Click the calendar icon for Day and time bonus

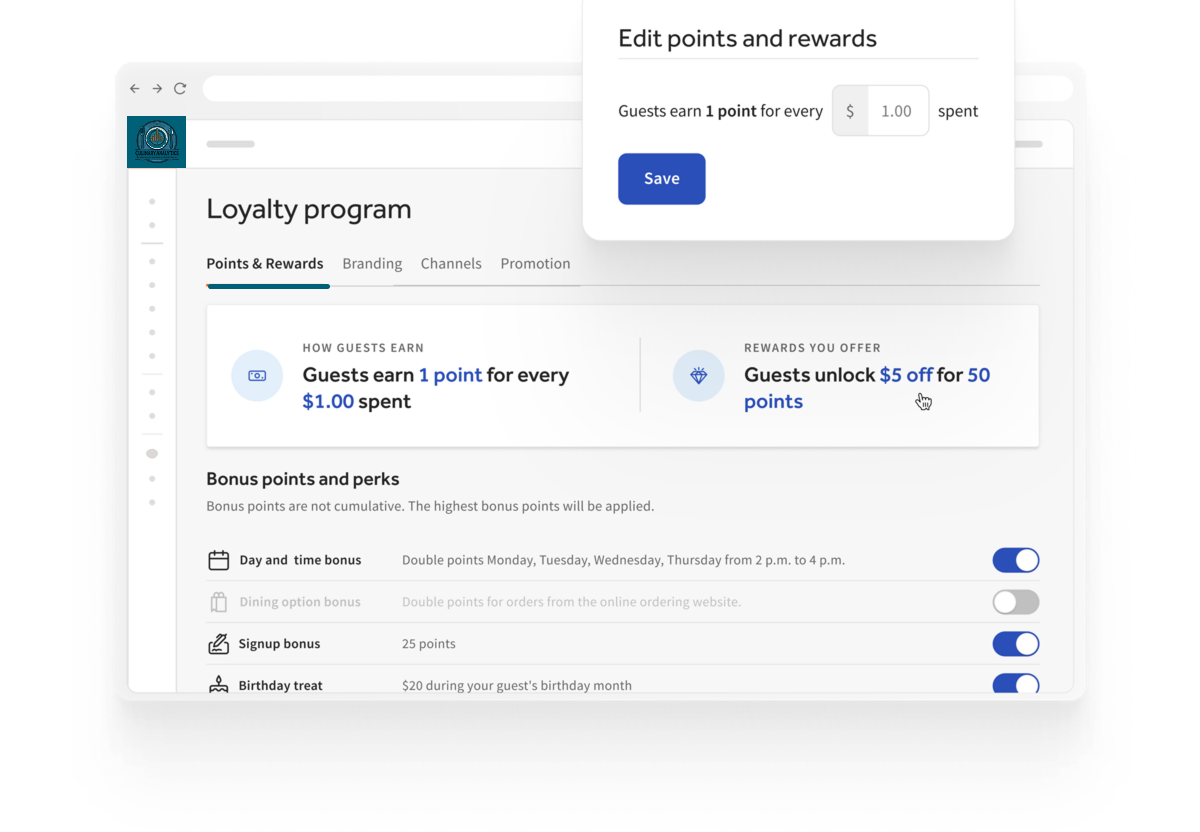coord(218,560)
